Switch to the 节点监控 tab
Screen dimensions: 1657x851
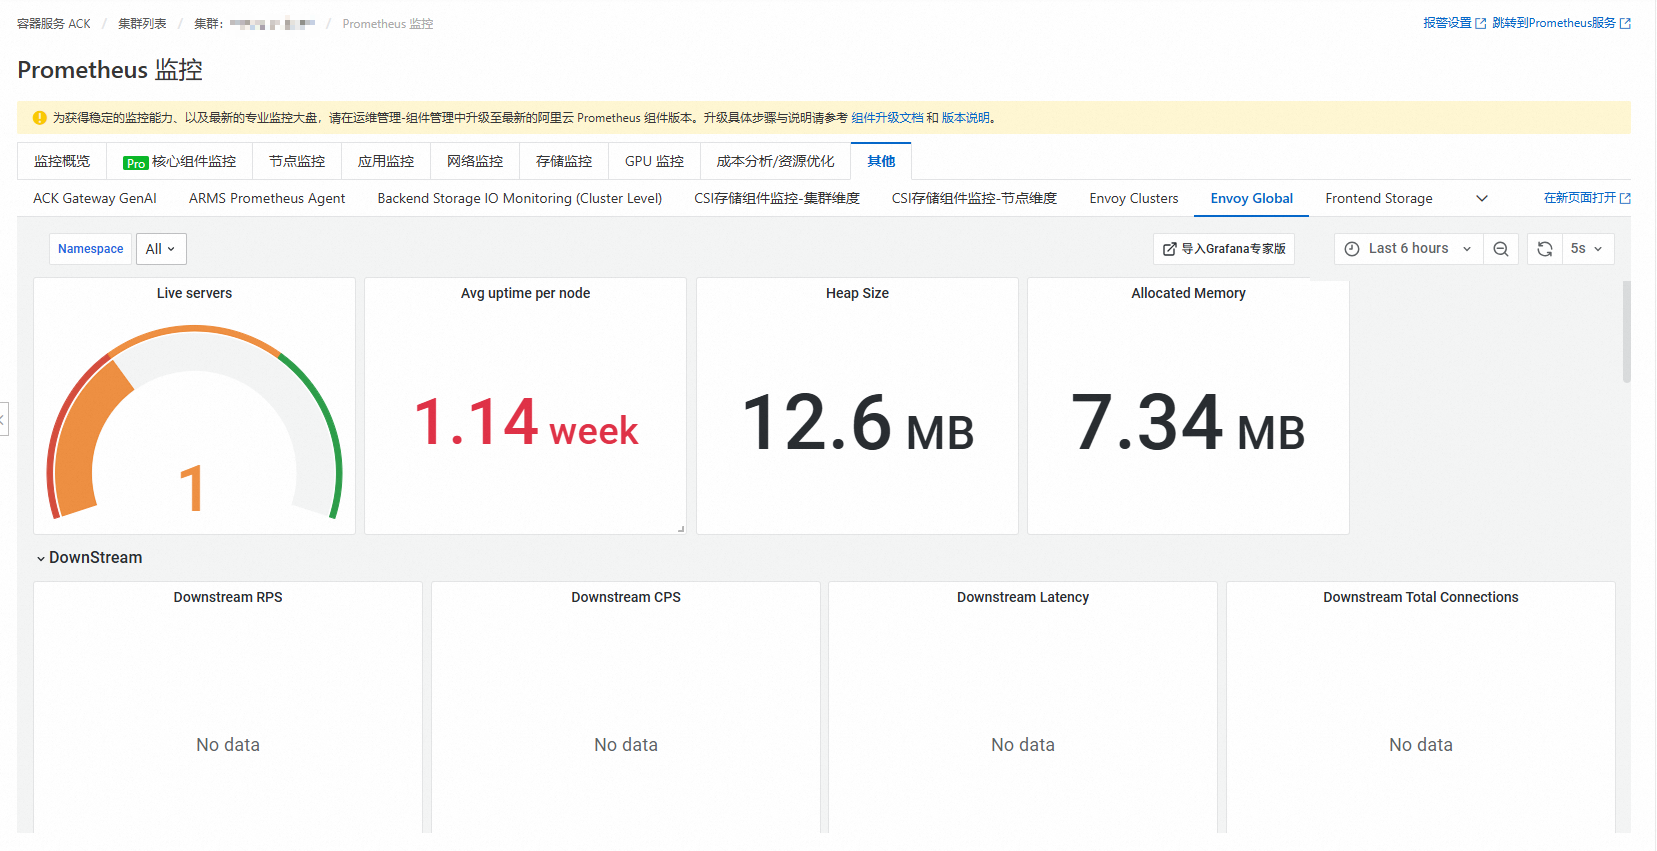click(297, 161)
